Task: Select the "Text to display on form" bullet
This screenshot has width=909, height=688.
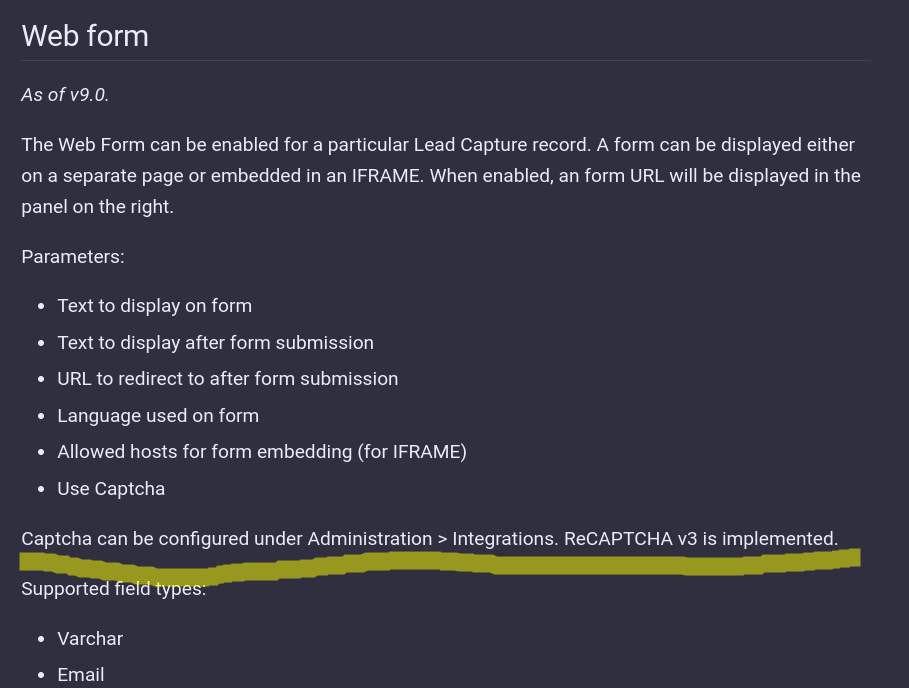Action: (x=154, y=306)
